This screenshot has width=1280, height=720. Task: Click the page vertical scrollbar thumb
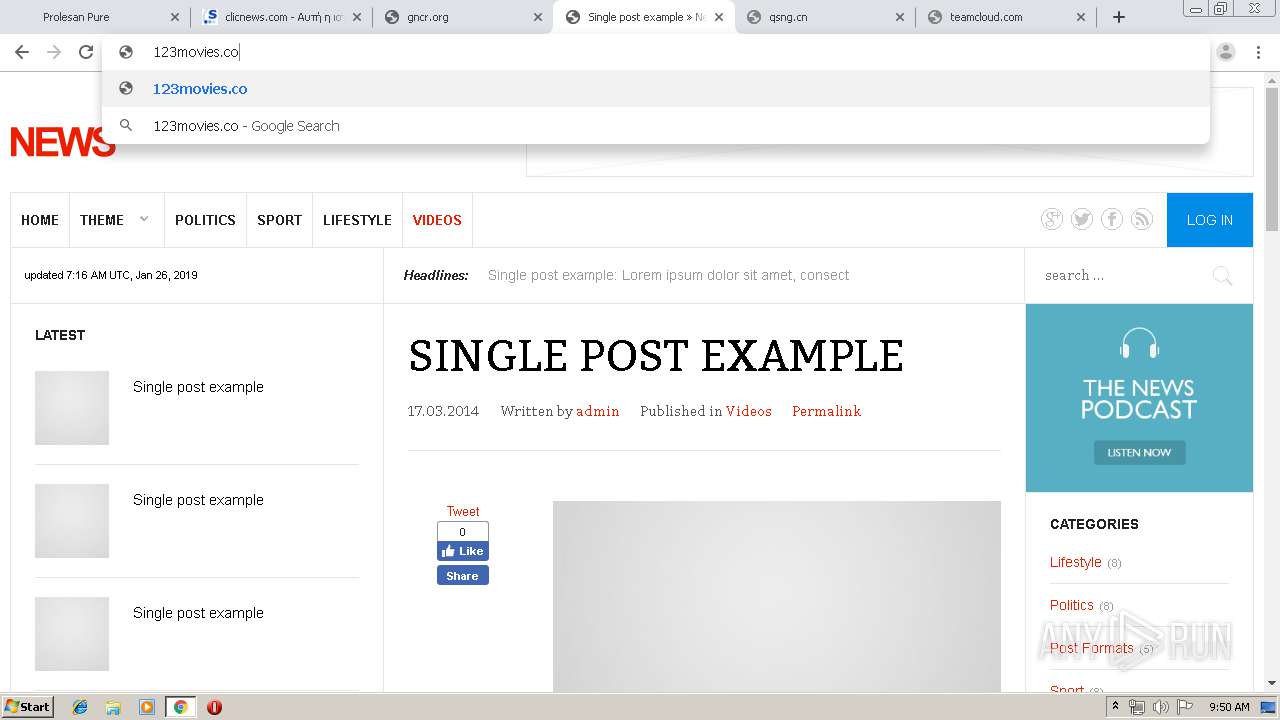(1272, 159)
